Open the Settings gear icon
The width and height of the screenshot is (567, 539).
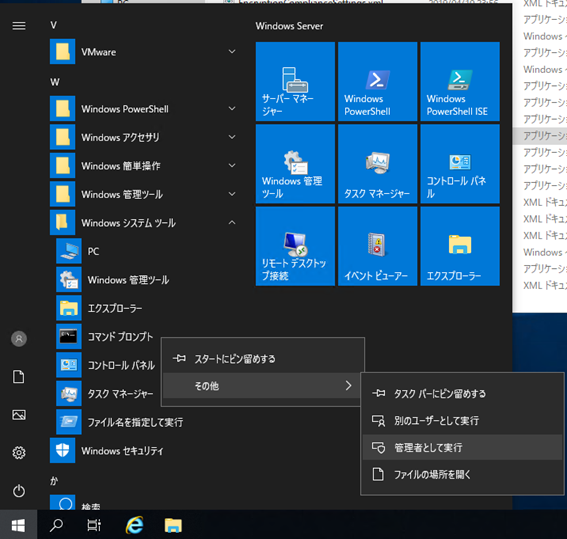point(19,453)
